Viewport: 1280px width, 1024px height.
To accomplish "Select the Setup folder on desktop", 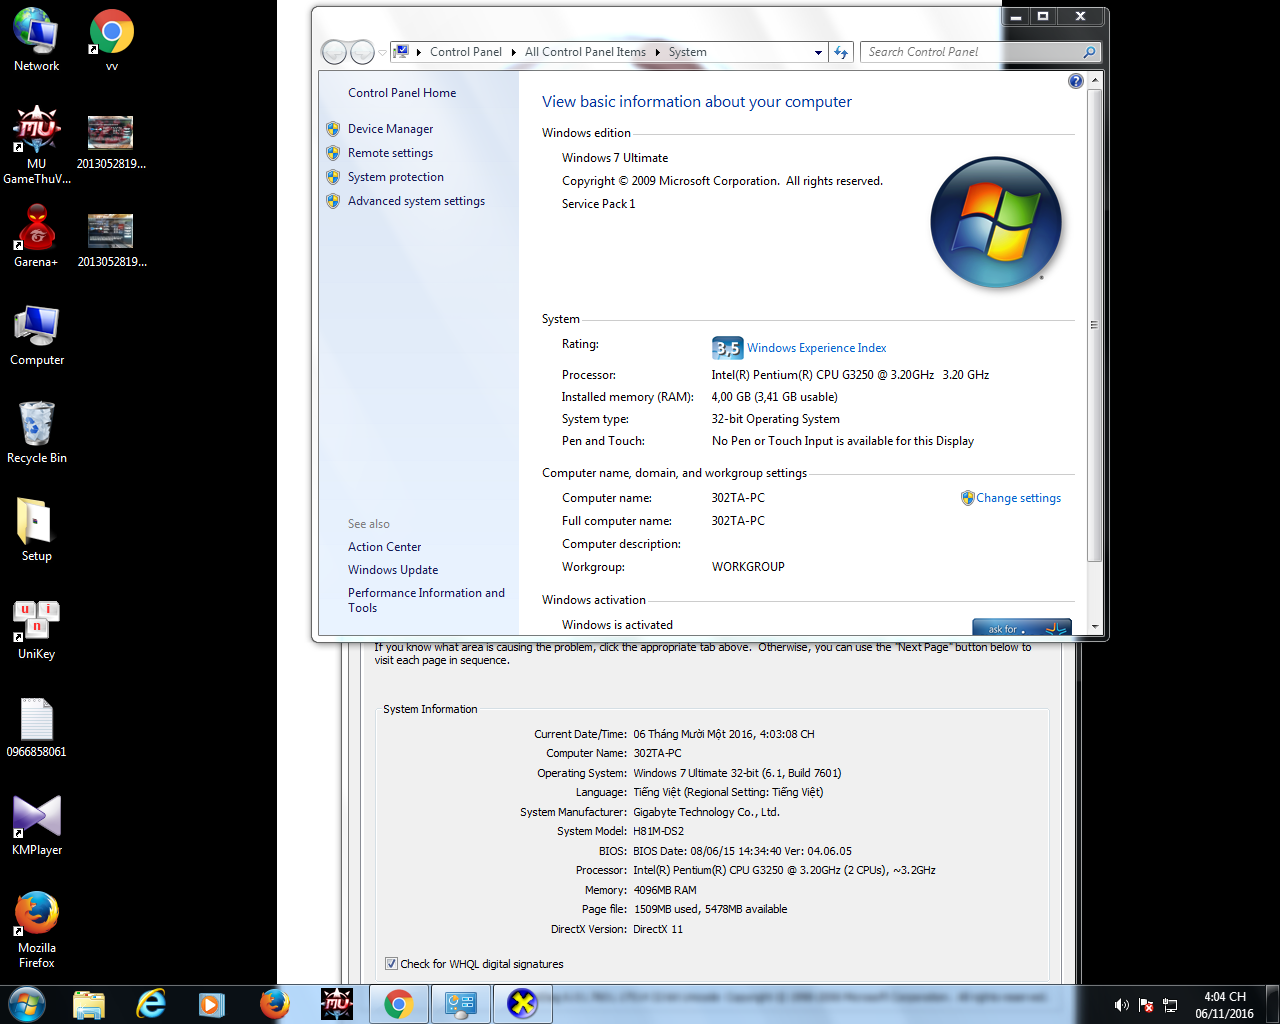I will [x=36, y=530].
